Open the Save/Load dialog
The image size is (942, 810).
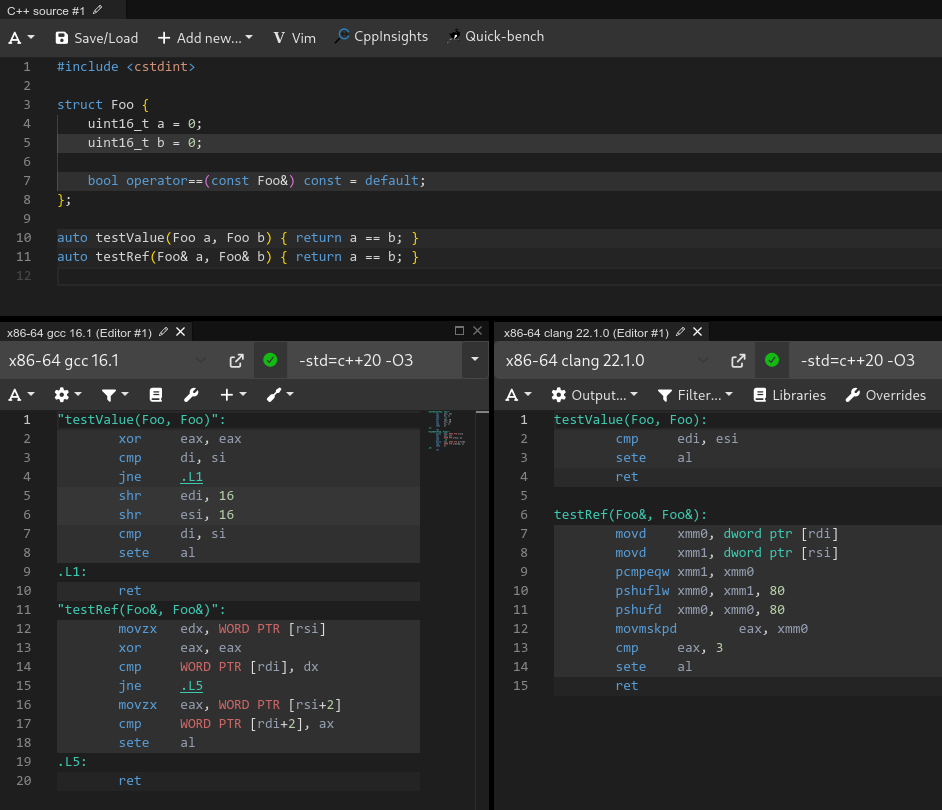97,38
